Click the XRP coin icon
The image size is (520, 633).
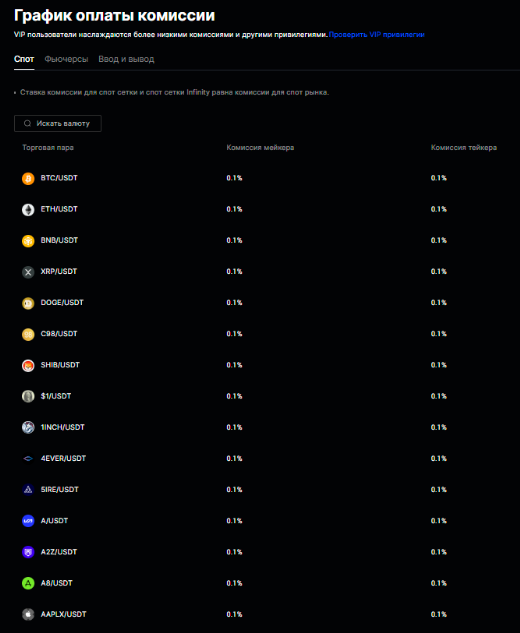(x=28, y=272)
